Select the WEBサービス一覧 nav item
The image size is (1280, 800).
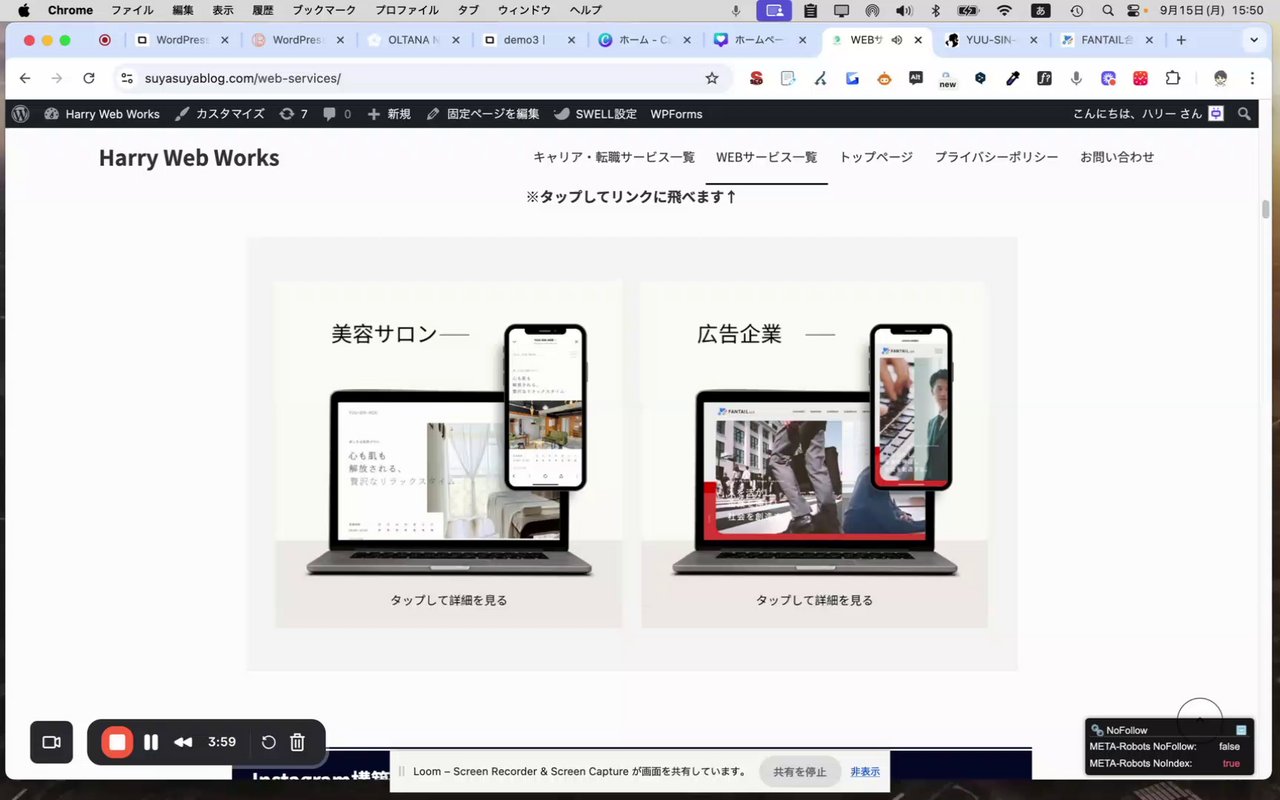[767, 157]
